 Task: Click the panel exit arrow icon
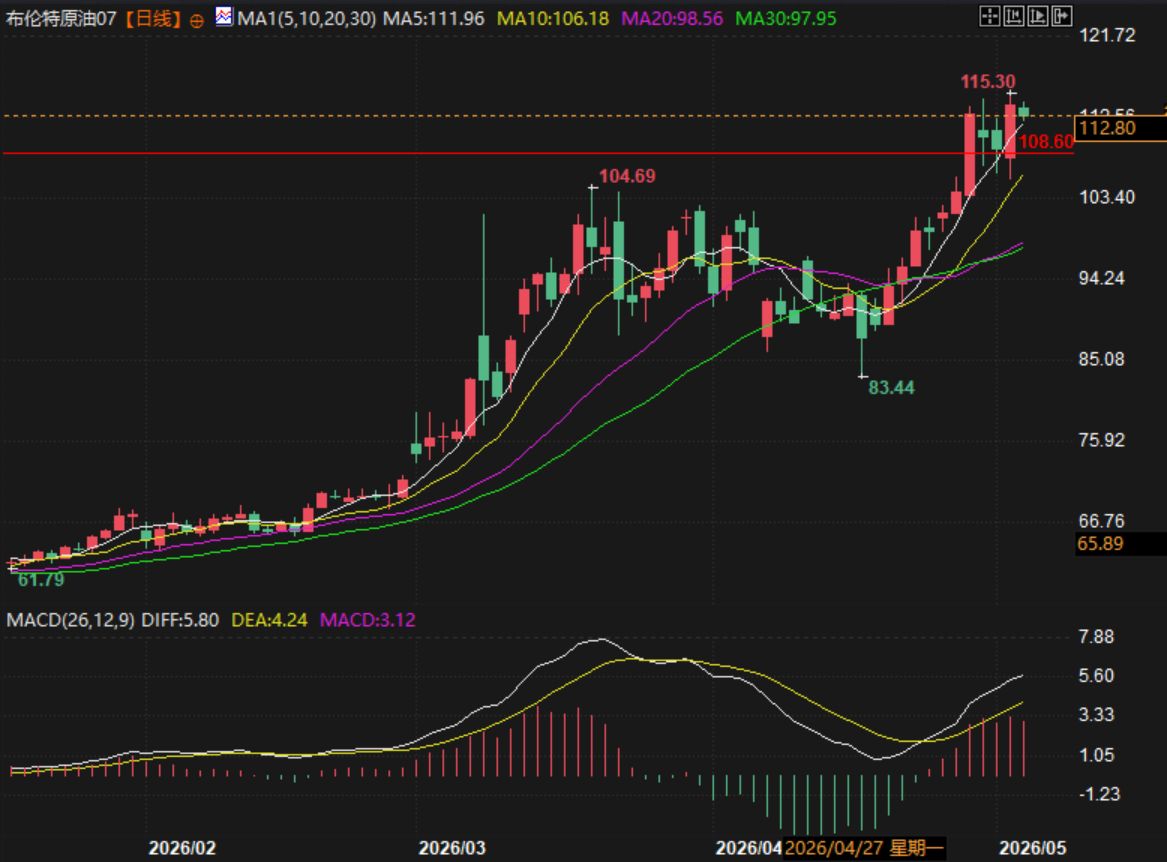click(1061, 16)
